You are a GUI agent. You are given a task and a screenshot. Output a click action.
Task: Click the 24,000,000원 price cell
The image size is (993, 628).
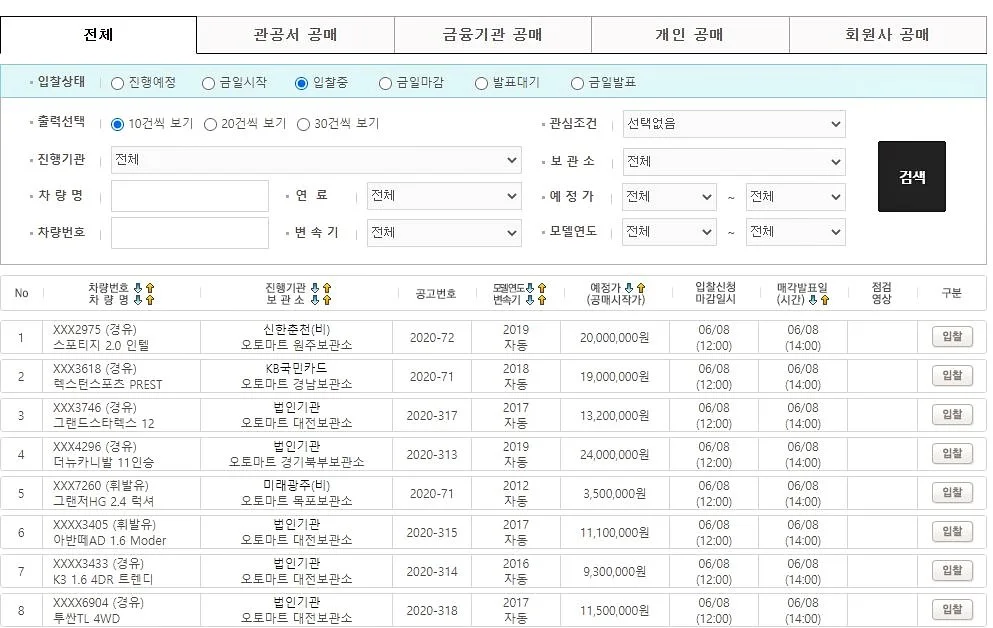click(x=614, y=455)
